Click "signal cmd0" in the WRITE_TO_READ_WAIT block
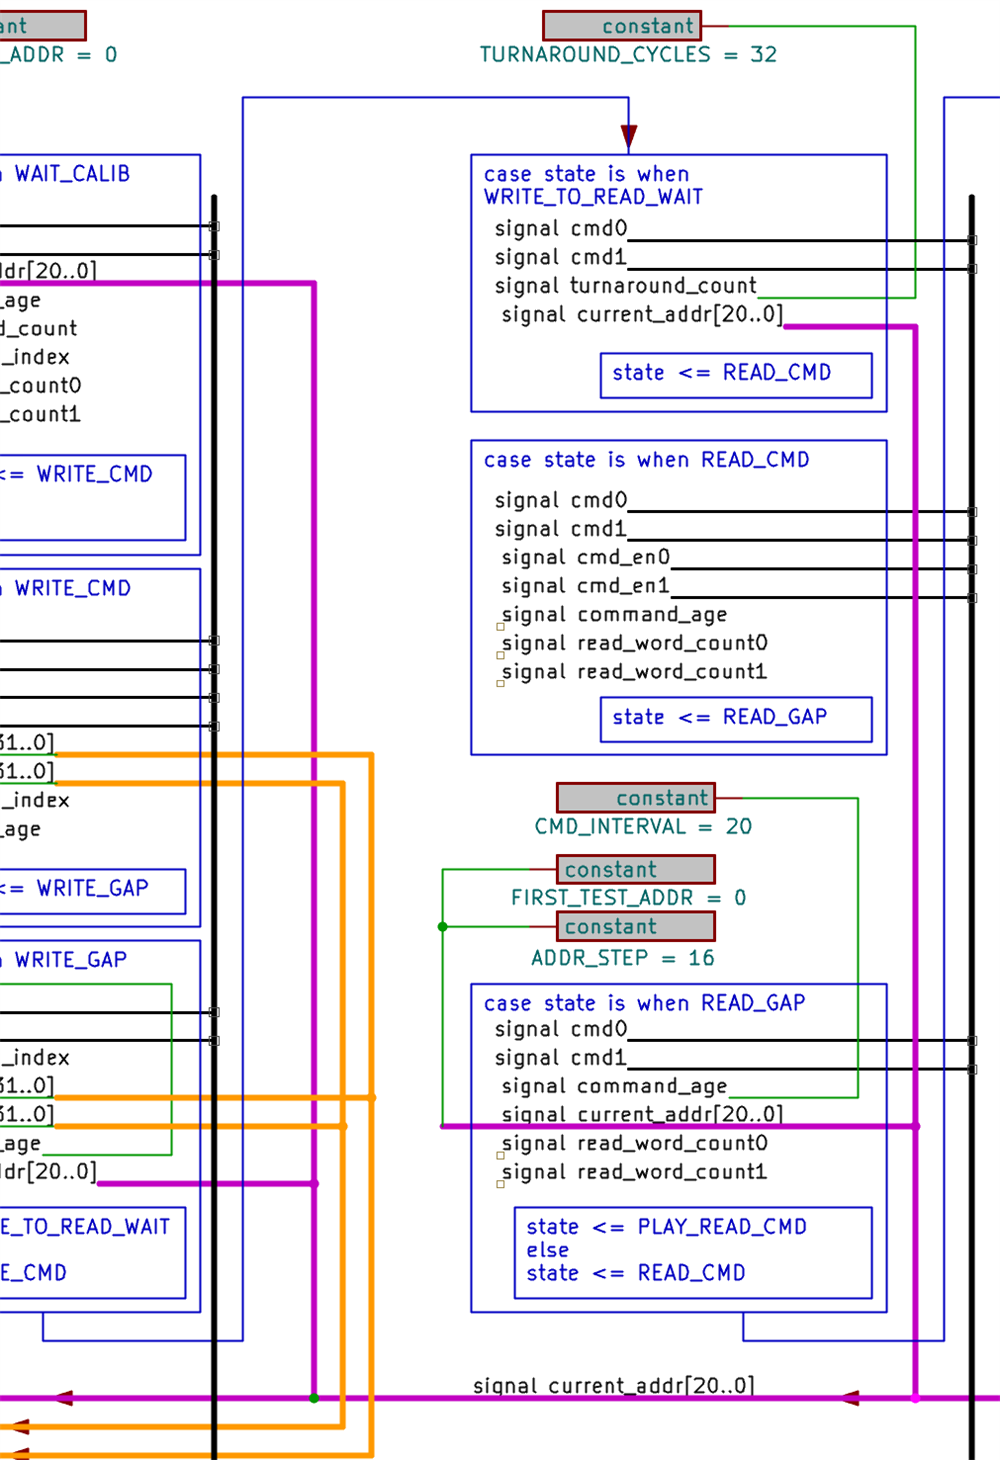This screenshot has height=1460, width=1000. click(x=561, y=229)
